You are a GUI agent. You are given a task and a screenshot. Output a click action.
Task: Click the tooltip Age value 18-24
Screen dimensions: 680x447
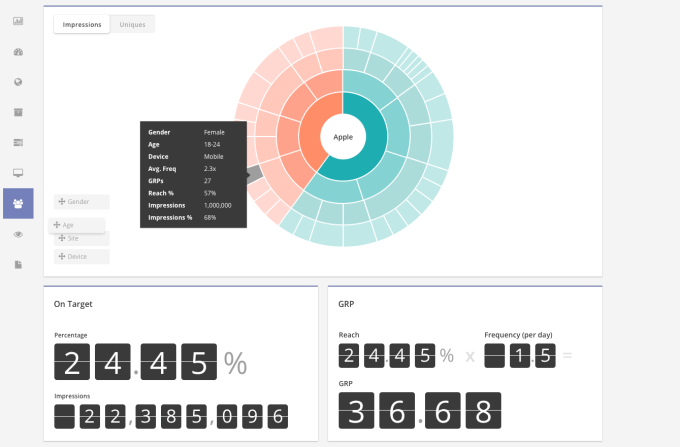[x=212, y=144]
